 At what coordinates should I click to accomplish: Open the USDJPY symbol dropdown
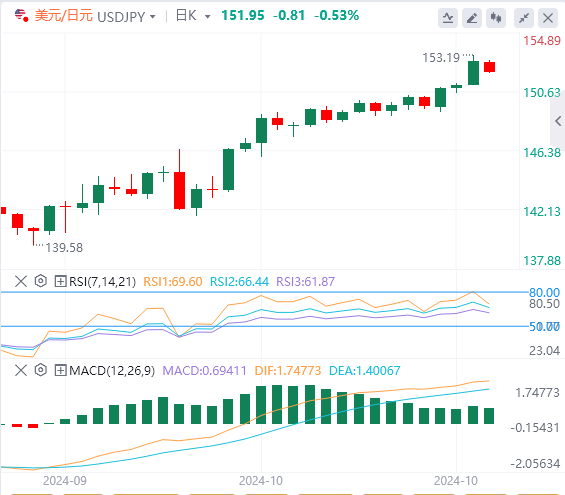click(152, 17)
